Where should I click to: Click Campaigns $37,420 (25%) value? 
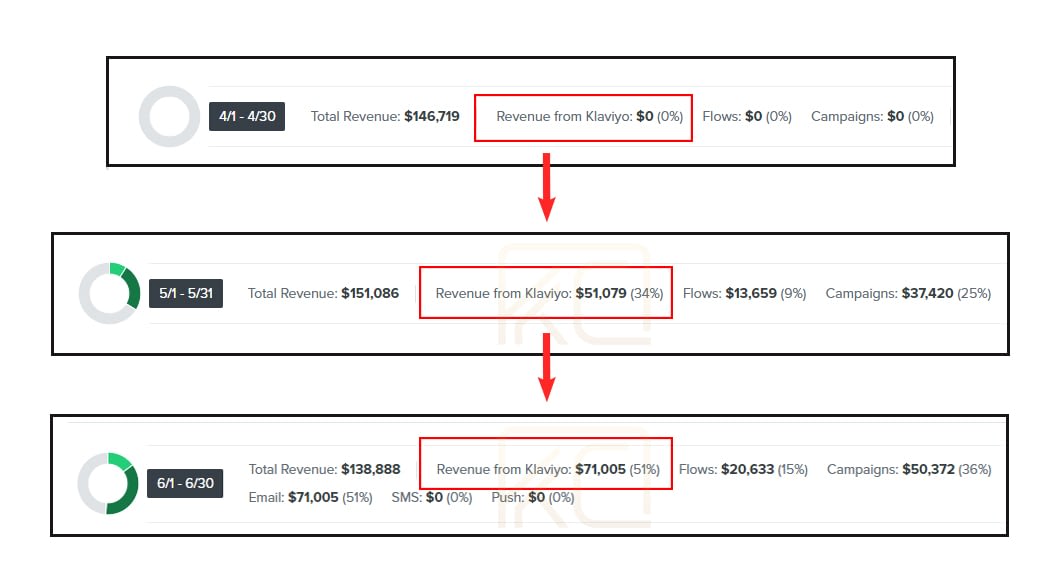pos(908,293)
